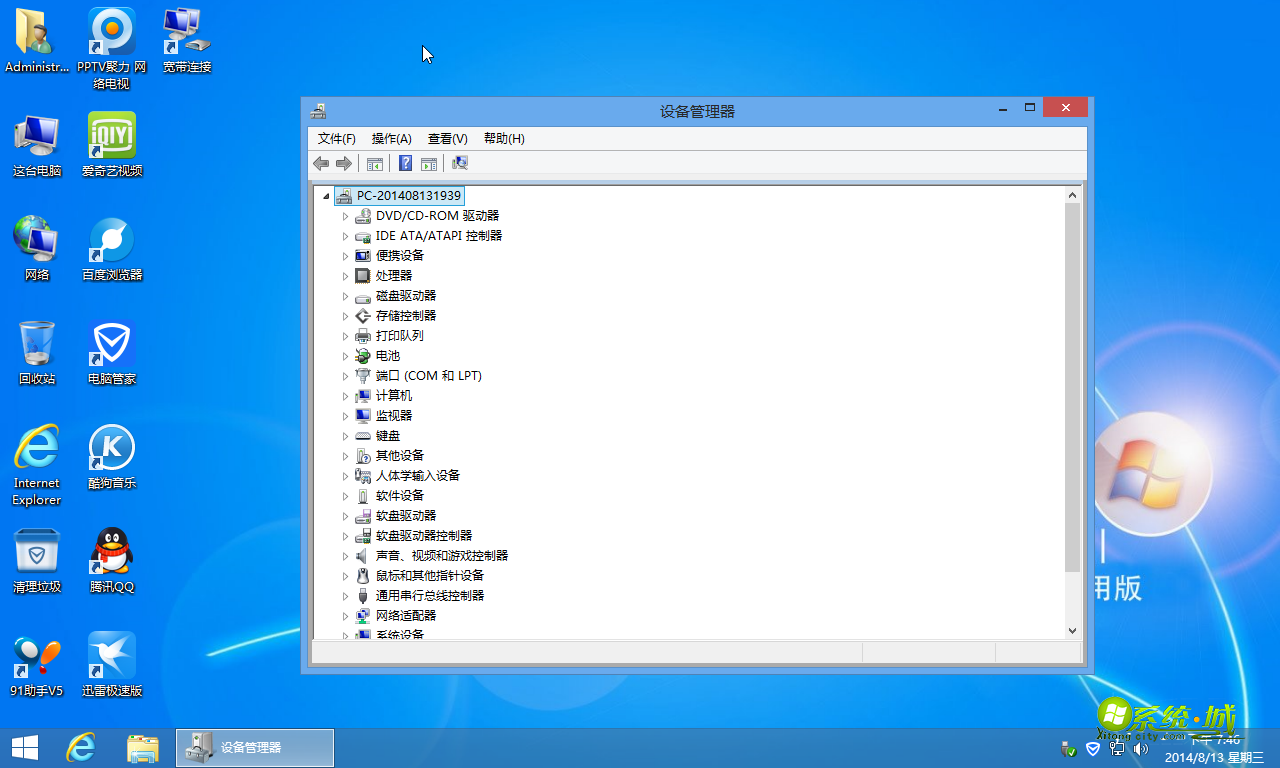This screenshot has height=768, width=1280.
Task: Click the volume speaker icon in system tray
Action: [x=1141, y=747]
